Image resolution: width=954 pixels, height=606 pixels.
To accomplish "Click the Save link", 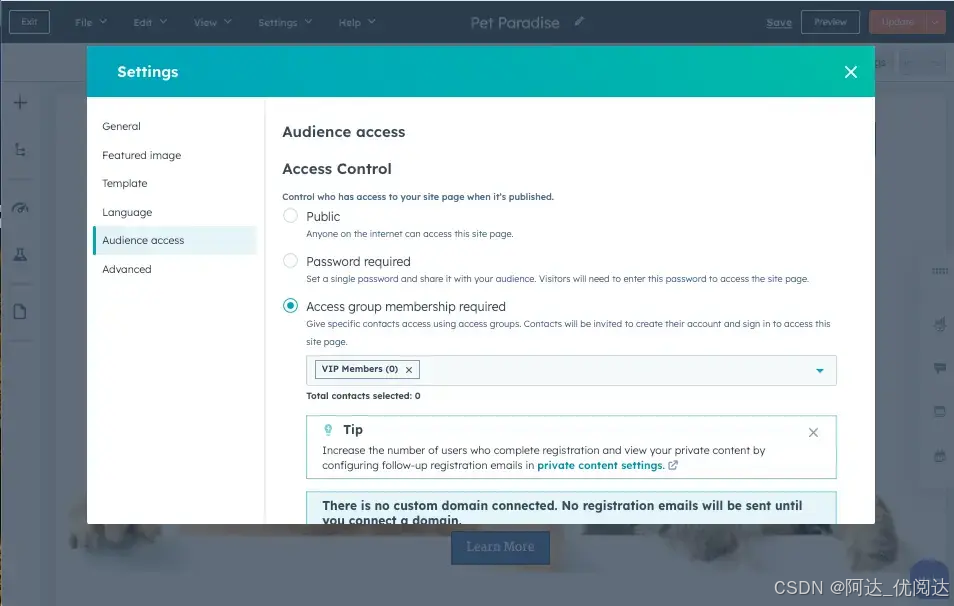I will (x=779, y=23).
